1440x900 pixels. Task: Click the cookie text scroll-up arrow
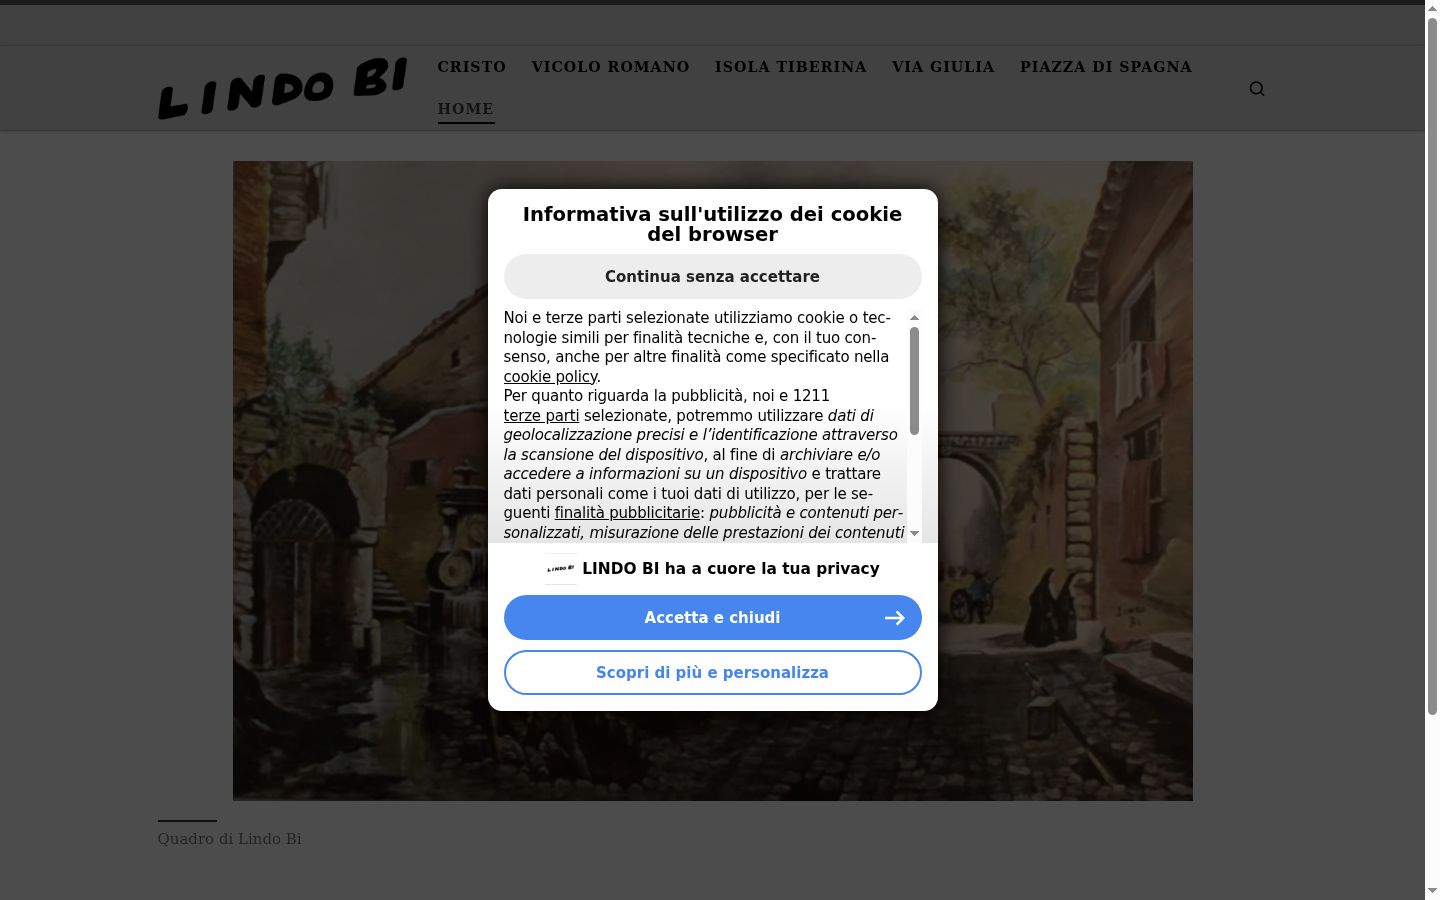pos(914,318)
